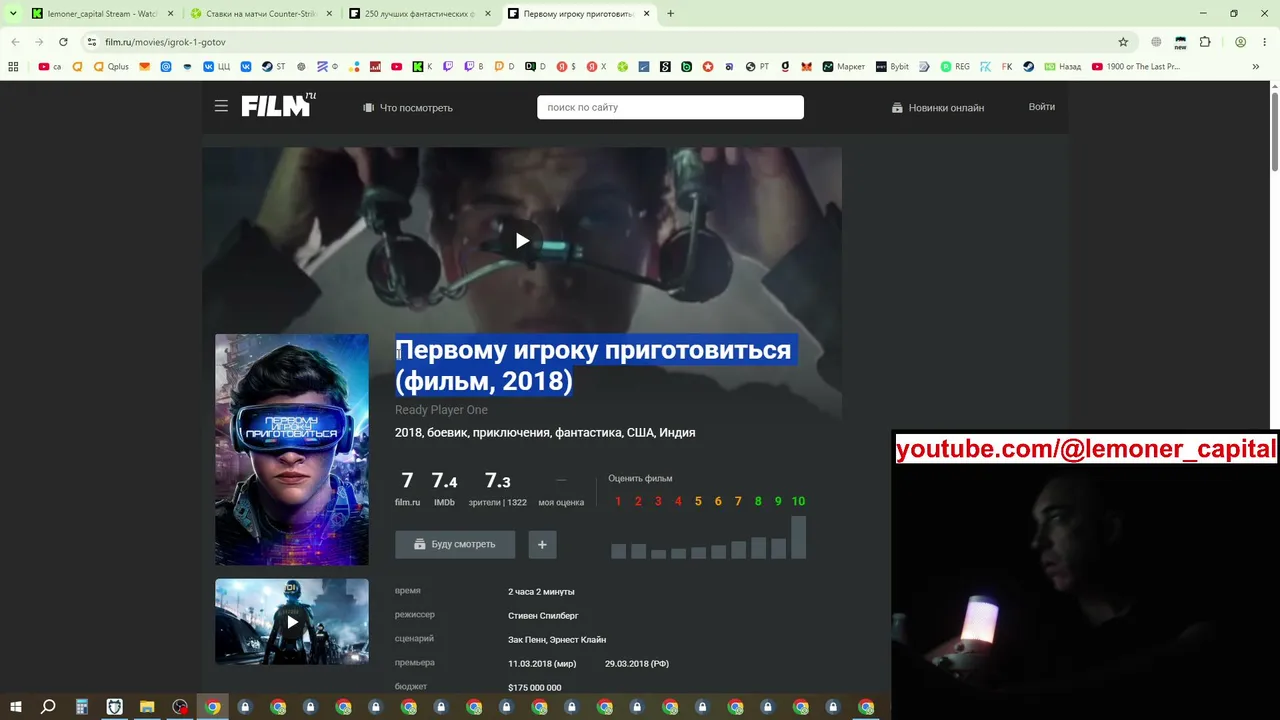Open the 'Bybit' bookmark
The height and width of the screenshot is (720, 1280).
[x=893, y=67]
